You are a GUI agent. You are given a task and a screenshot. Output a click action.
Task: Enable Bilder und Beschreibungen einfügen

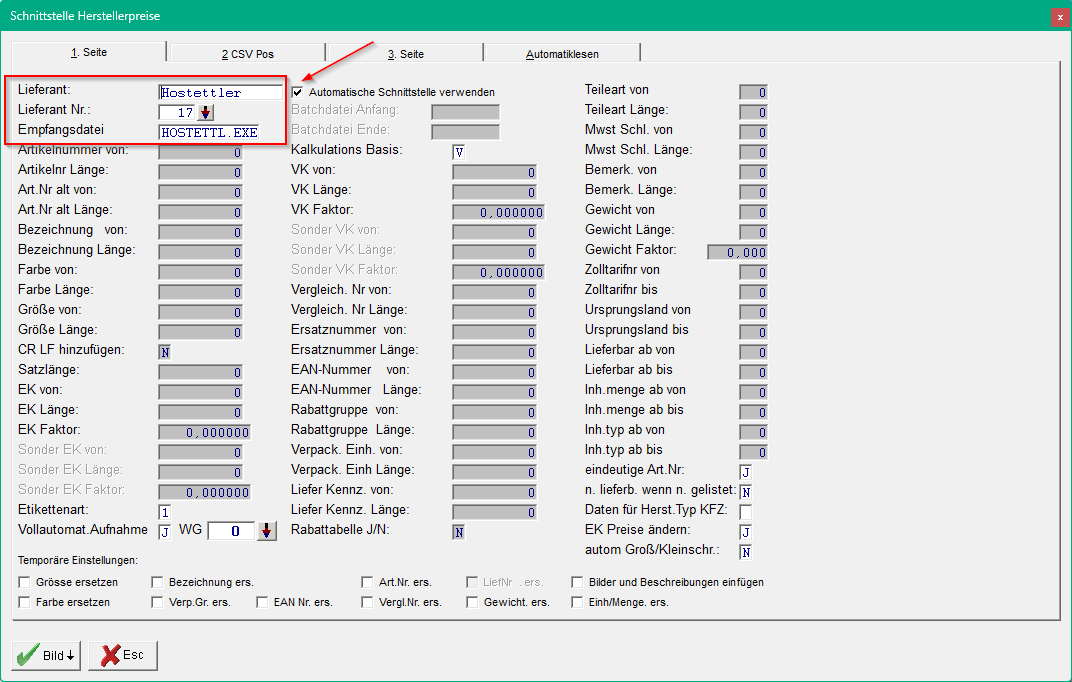tap(577, 582)
